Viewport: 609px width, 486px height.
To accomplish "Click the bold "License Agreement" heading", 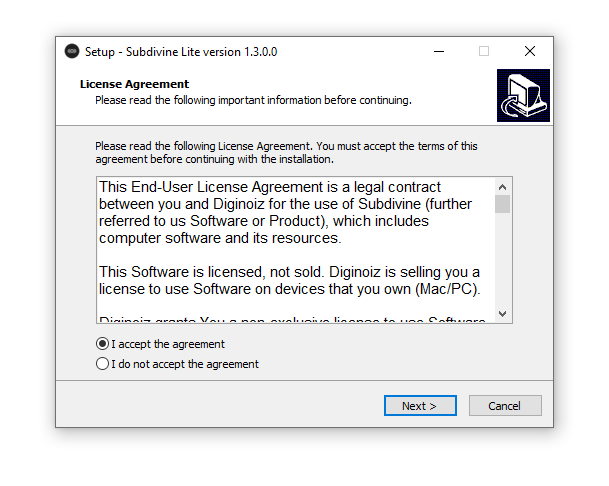I will pos(134,84).
